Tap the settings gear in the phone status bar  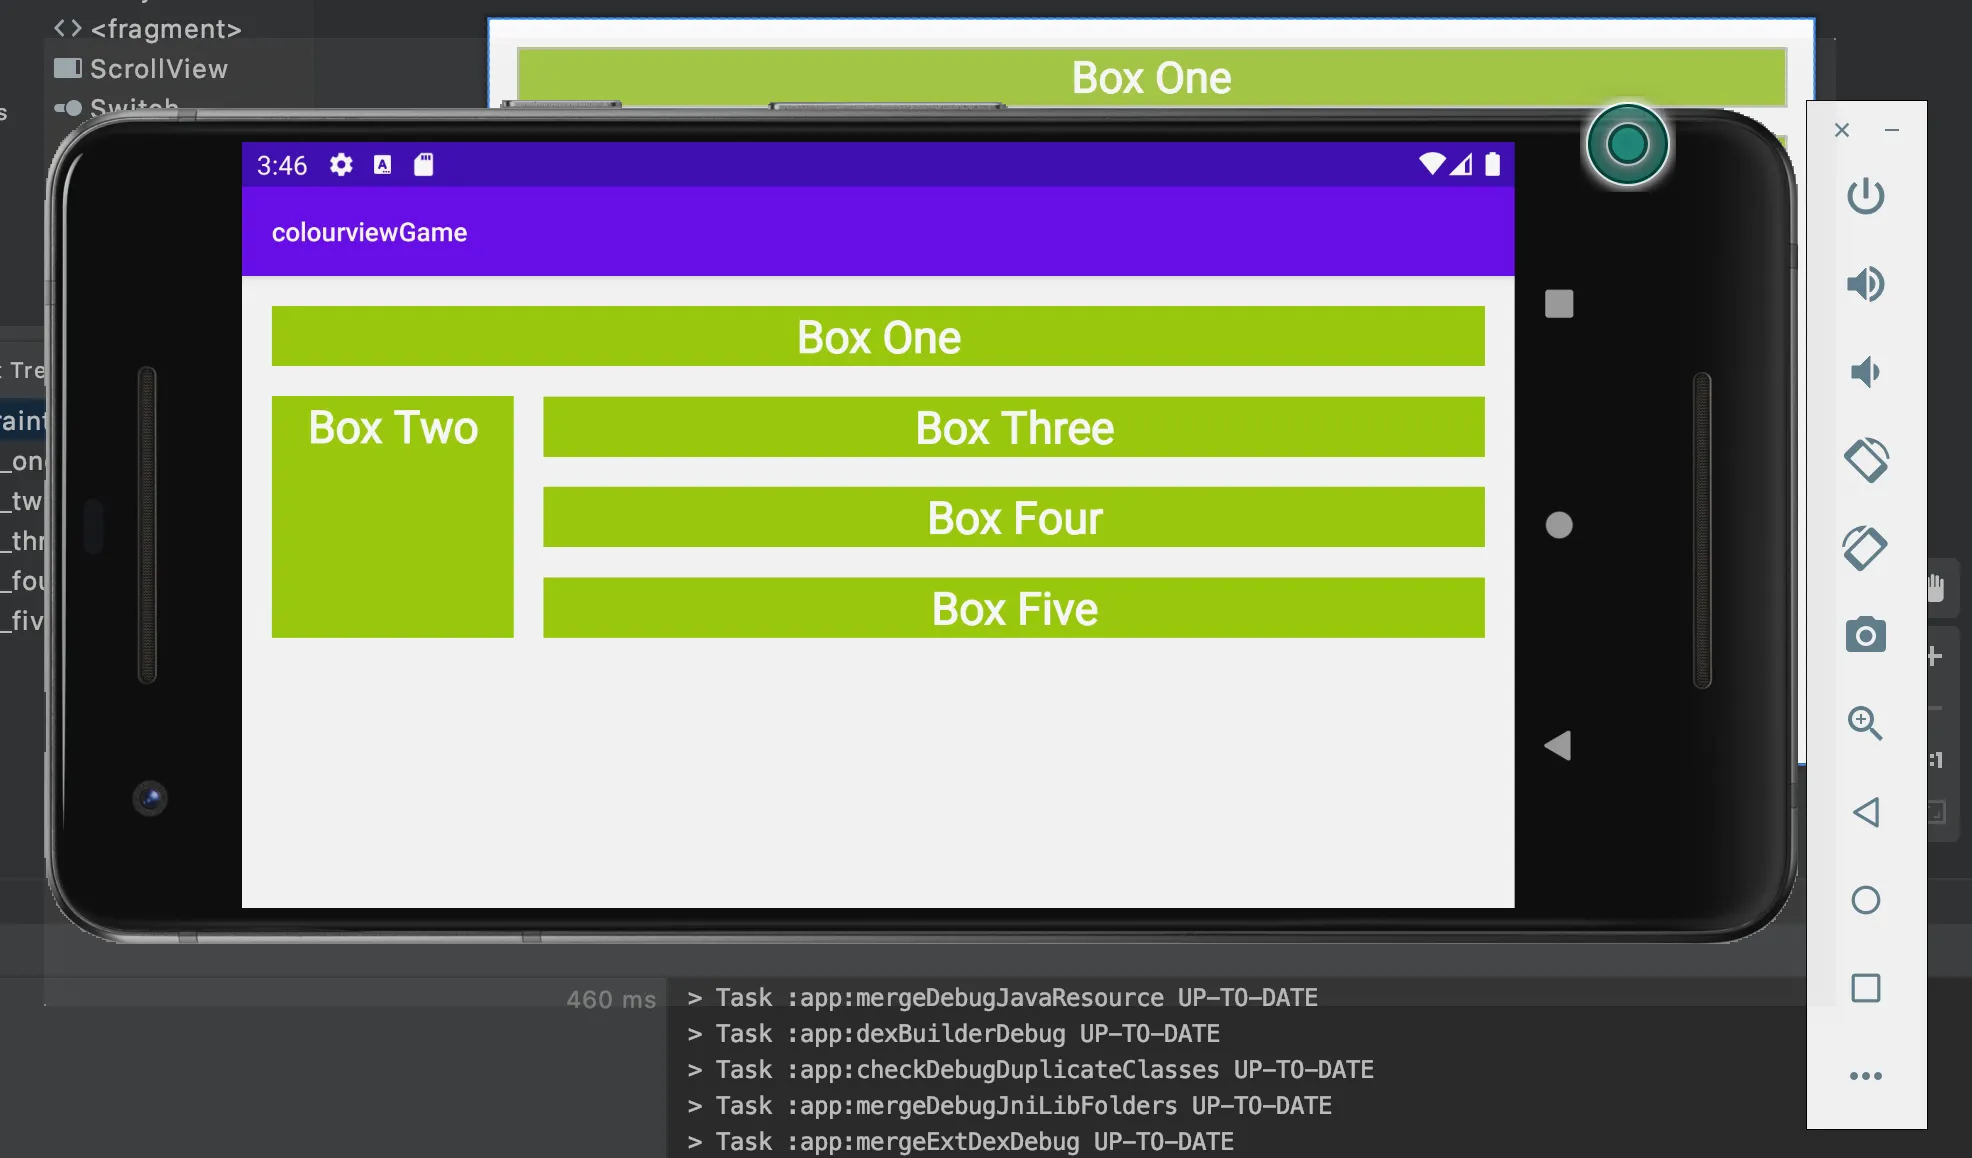pos(341,165)
